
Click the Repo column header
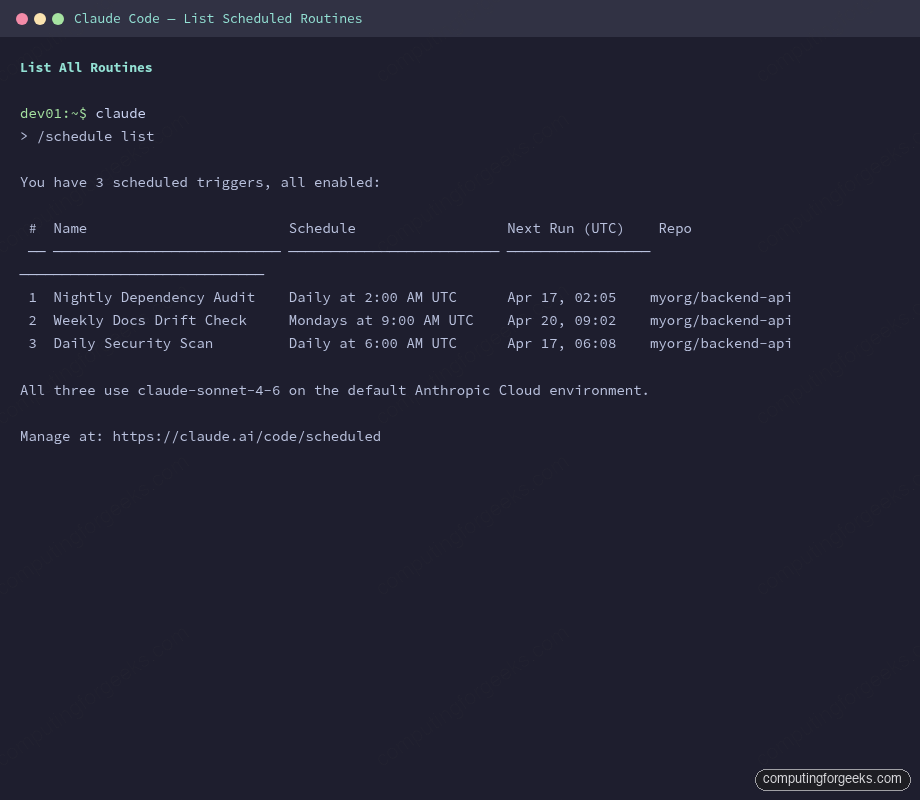tap(675, 228)
